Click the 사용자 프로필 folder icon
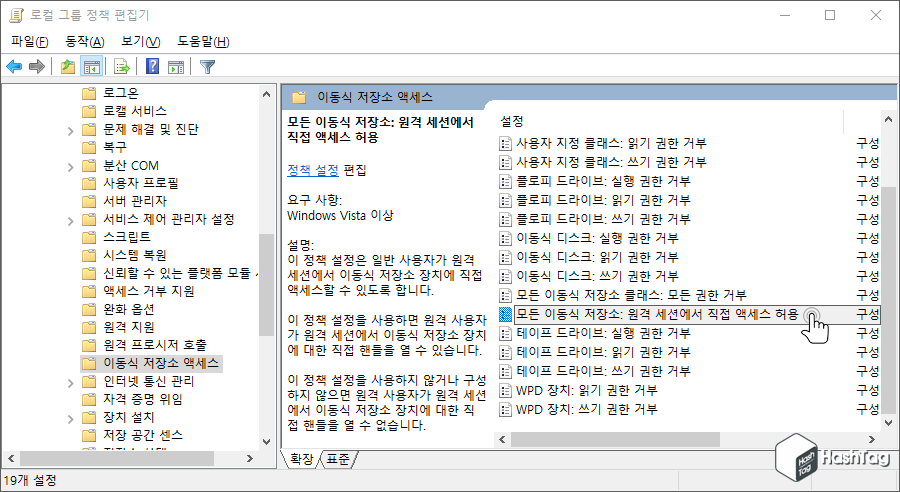 (89, 183)
